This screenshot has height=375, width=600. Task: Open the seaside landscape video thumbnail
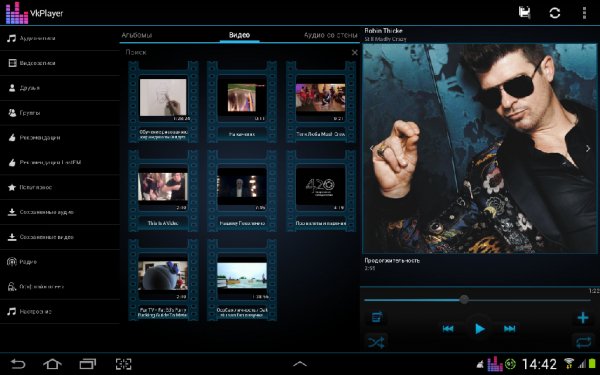[x=242, y=276]
